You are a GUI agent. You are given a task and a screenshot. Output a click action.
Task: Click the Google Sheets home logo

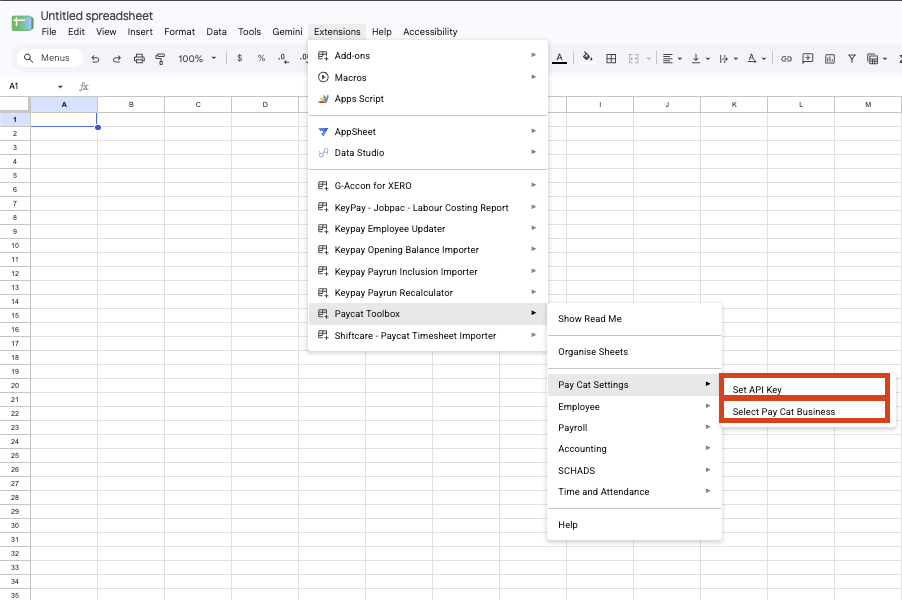[x=22, y=24]
